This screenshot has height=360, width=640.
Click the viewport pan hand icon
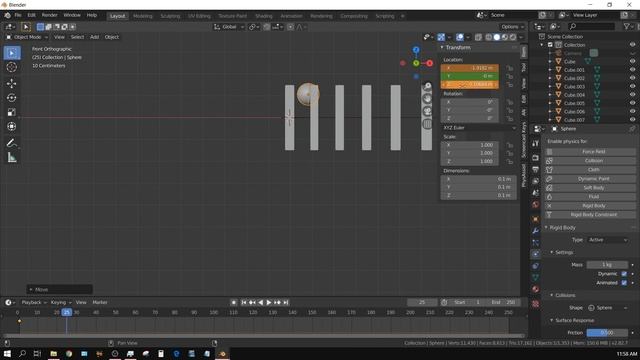point(427,99)
